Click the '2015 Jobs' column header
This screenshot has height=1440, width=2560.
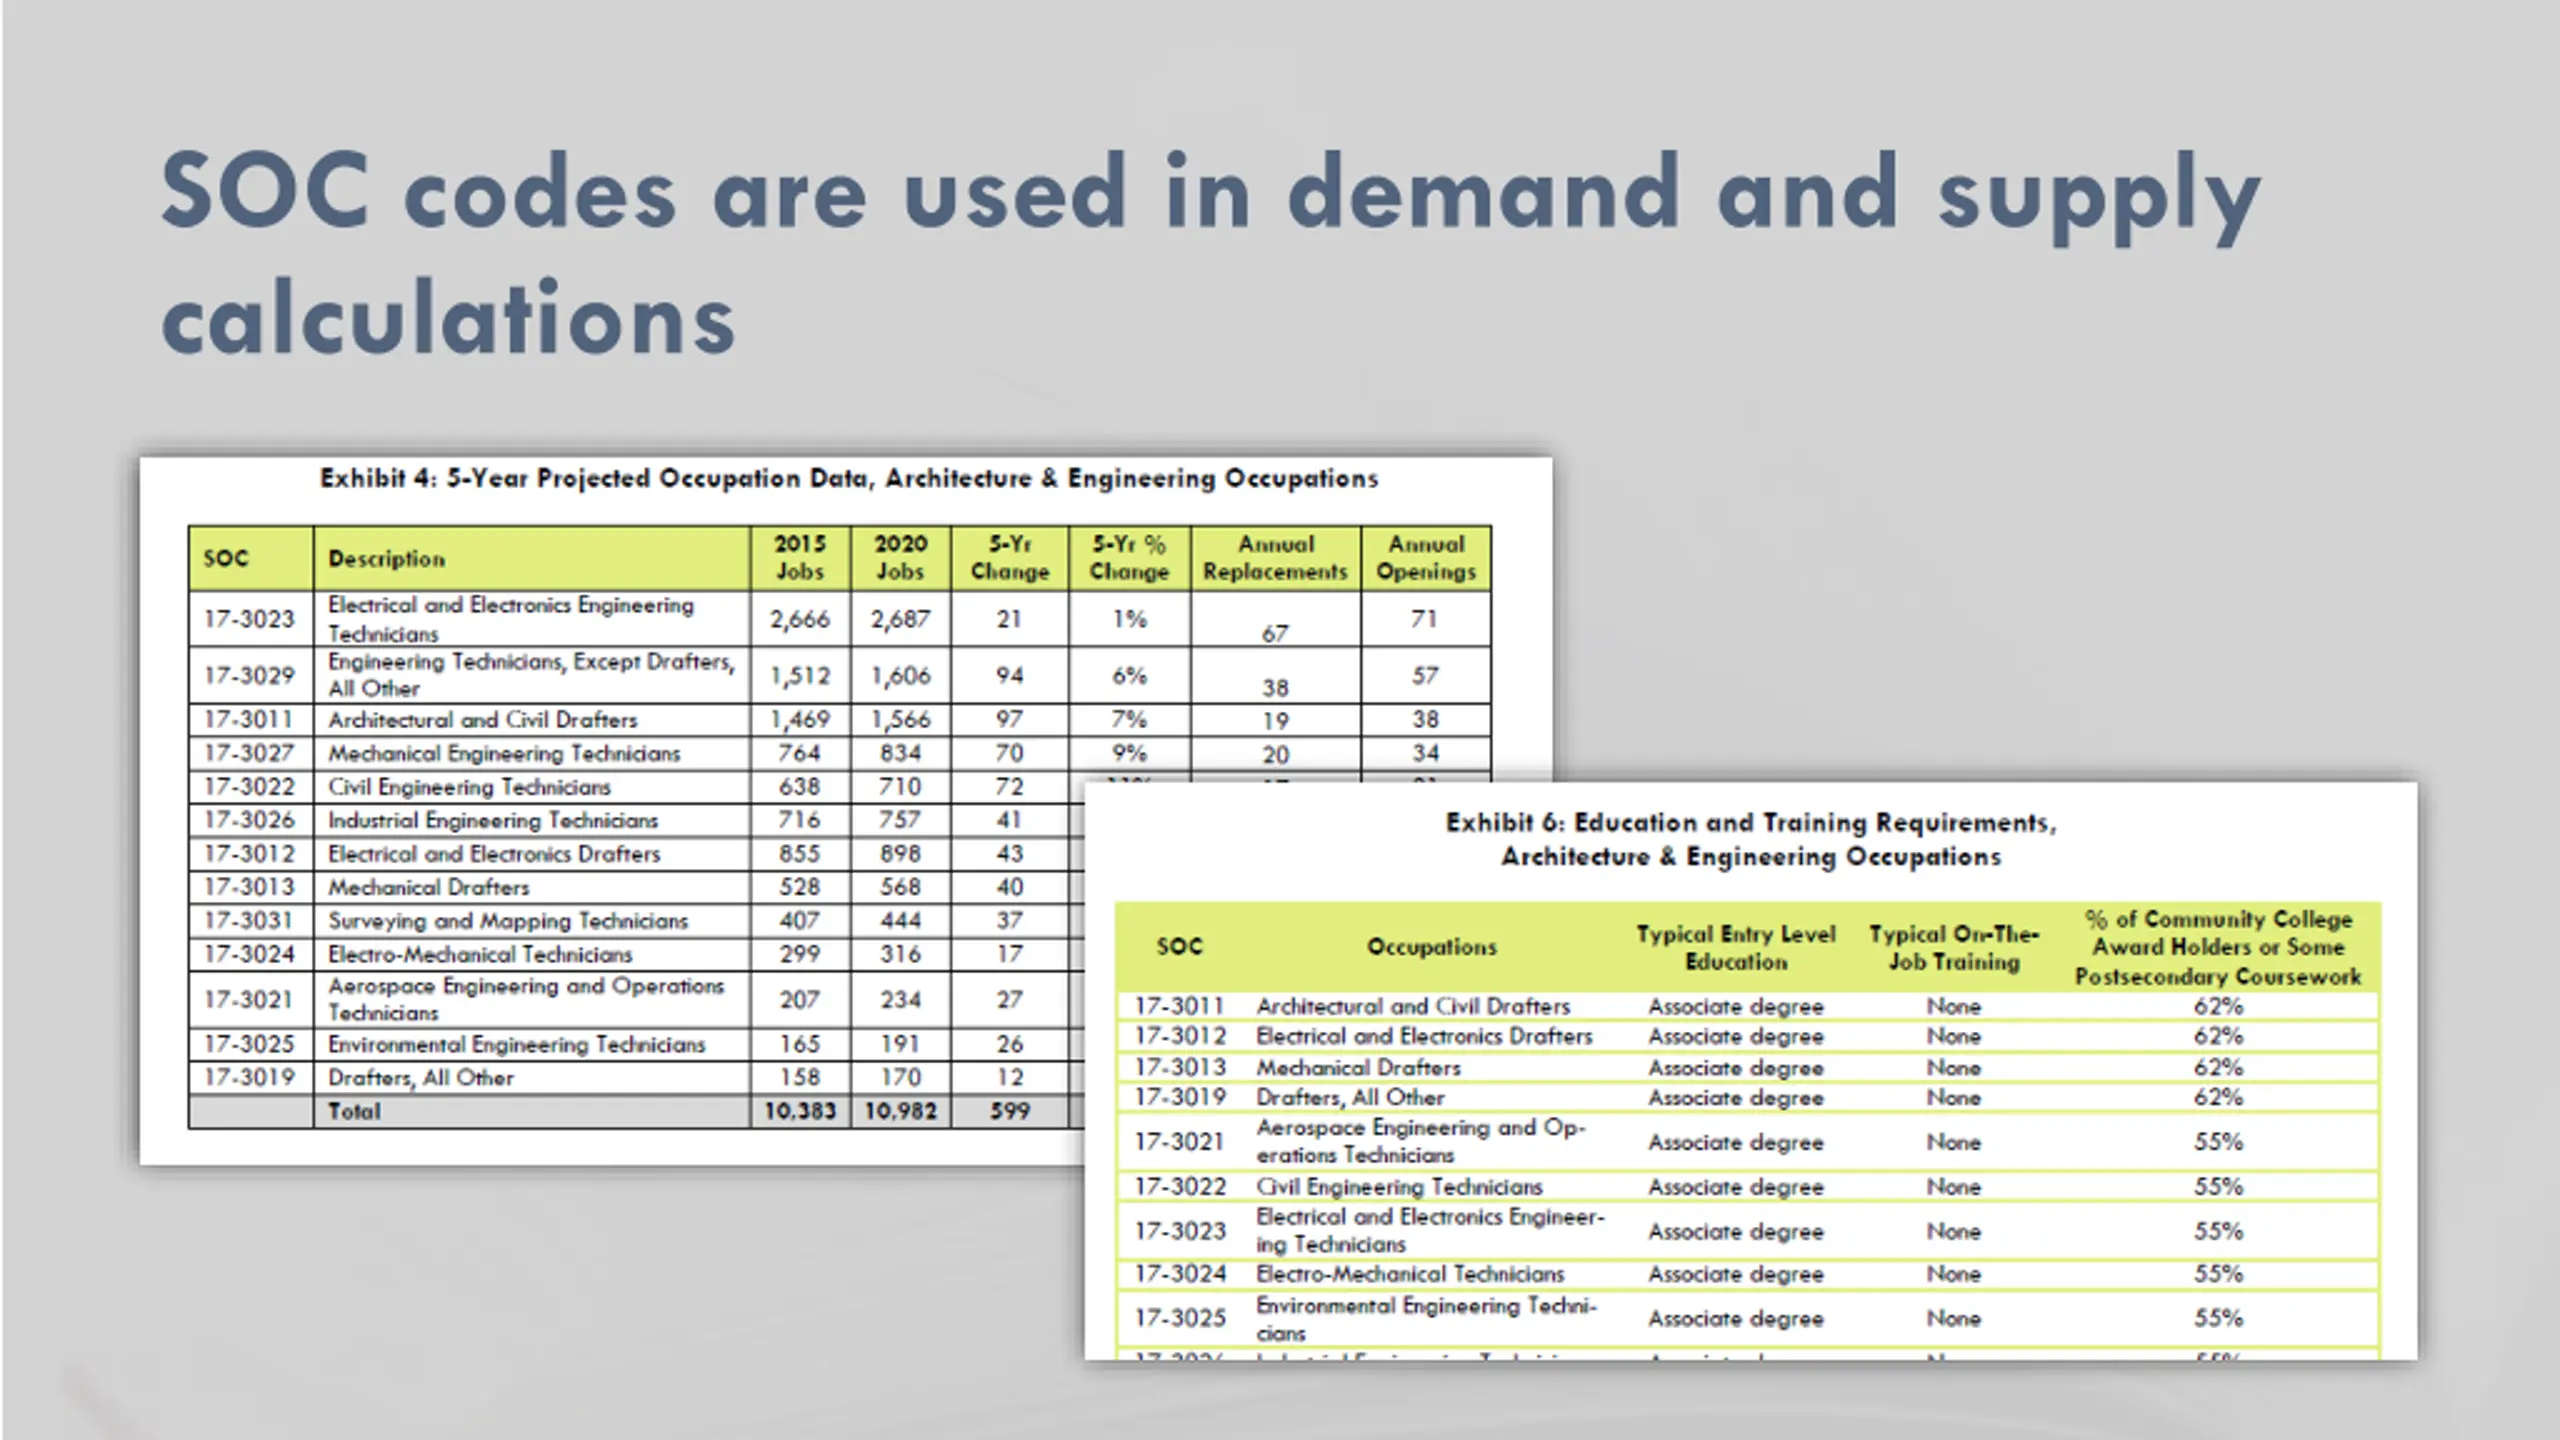(x=800, y=558)
